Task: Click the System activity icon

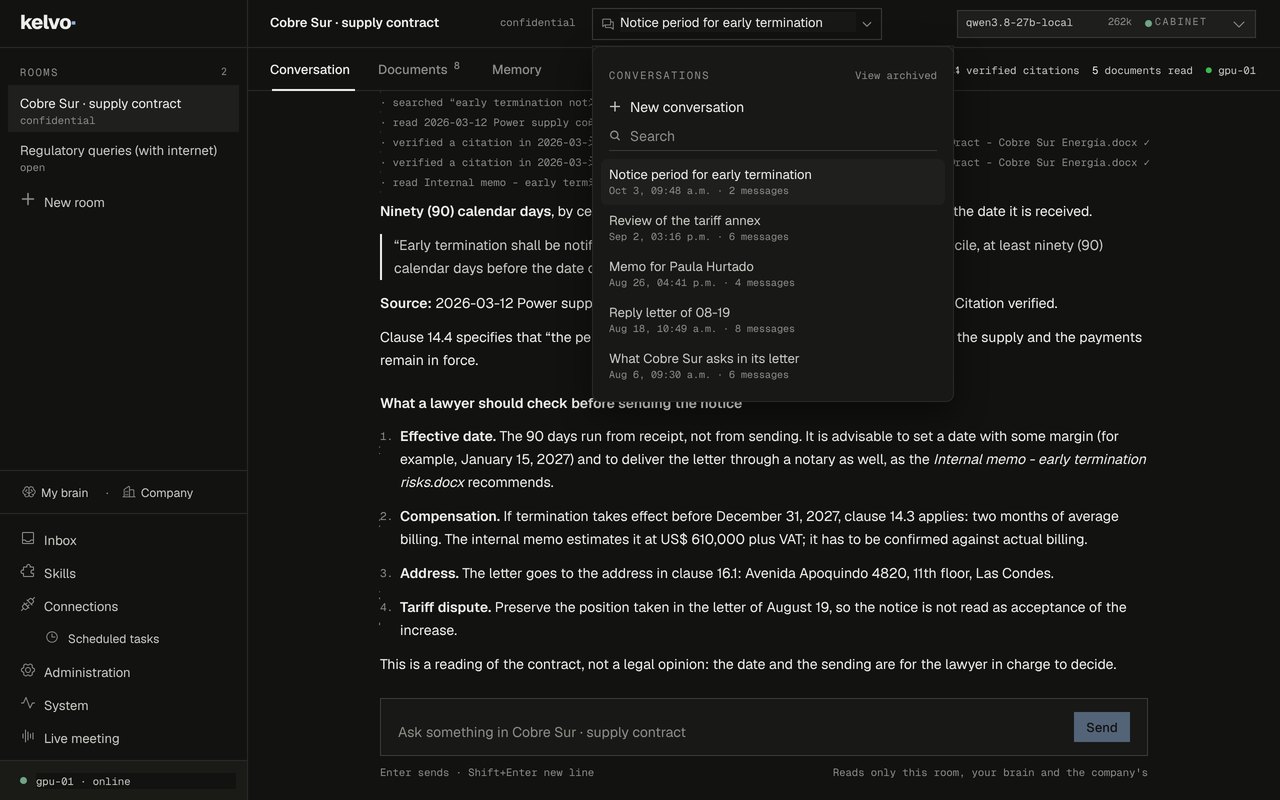Action: click(x=28, y=704)
